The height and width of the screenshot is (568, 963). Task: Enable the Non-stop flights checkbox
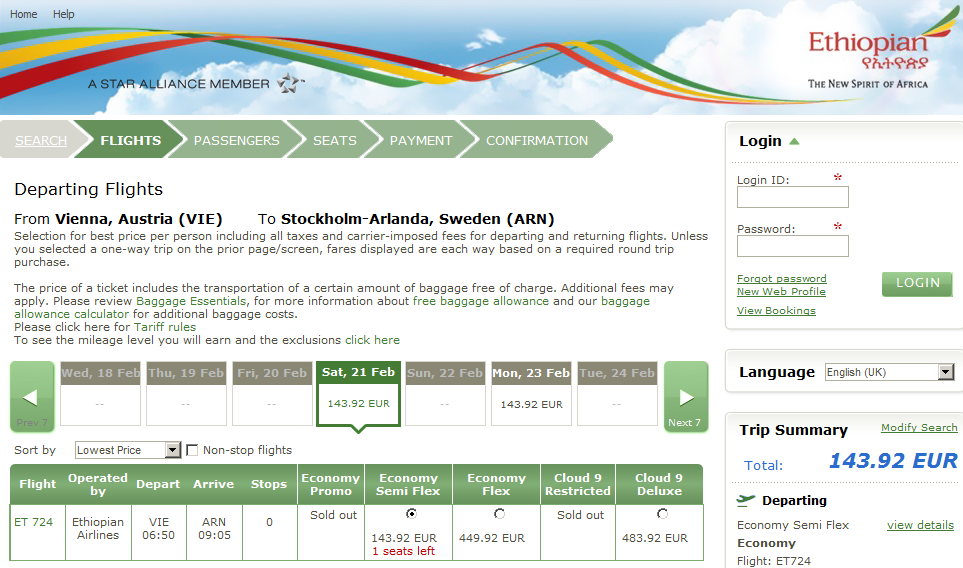click(x=193, y=450)
